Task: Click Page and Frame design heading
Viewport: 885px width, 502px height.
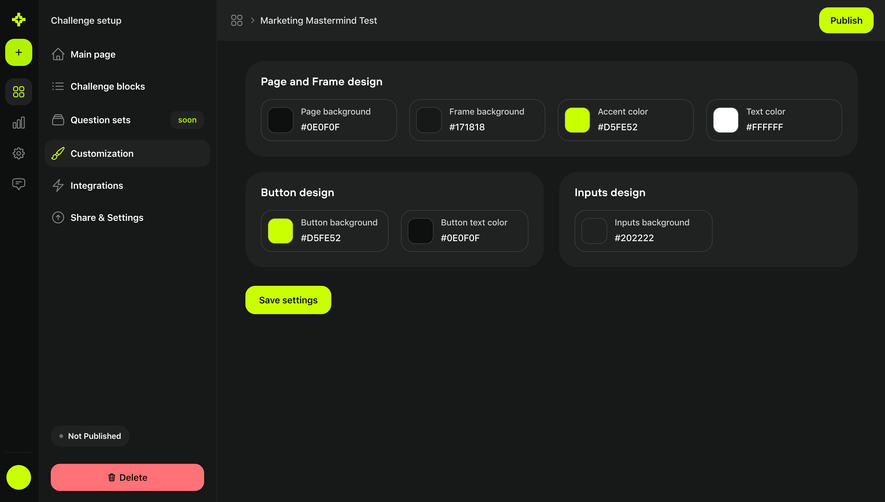Action: click(322, 82)
